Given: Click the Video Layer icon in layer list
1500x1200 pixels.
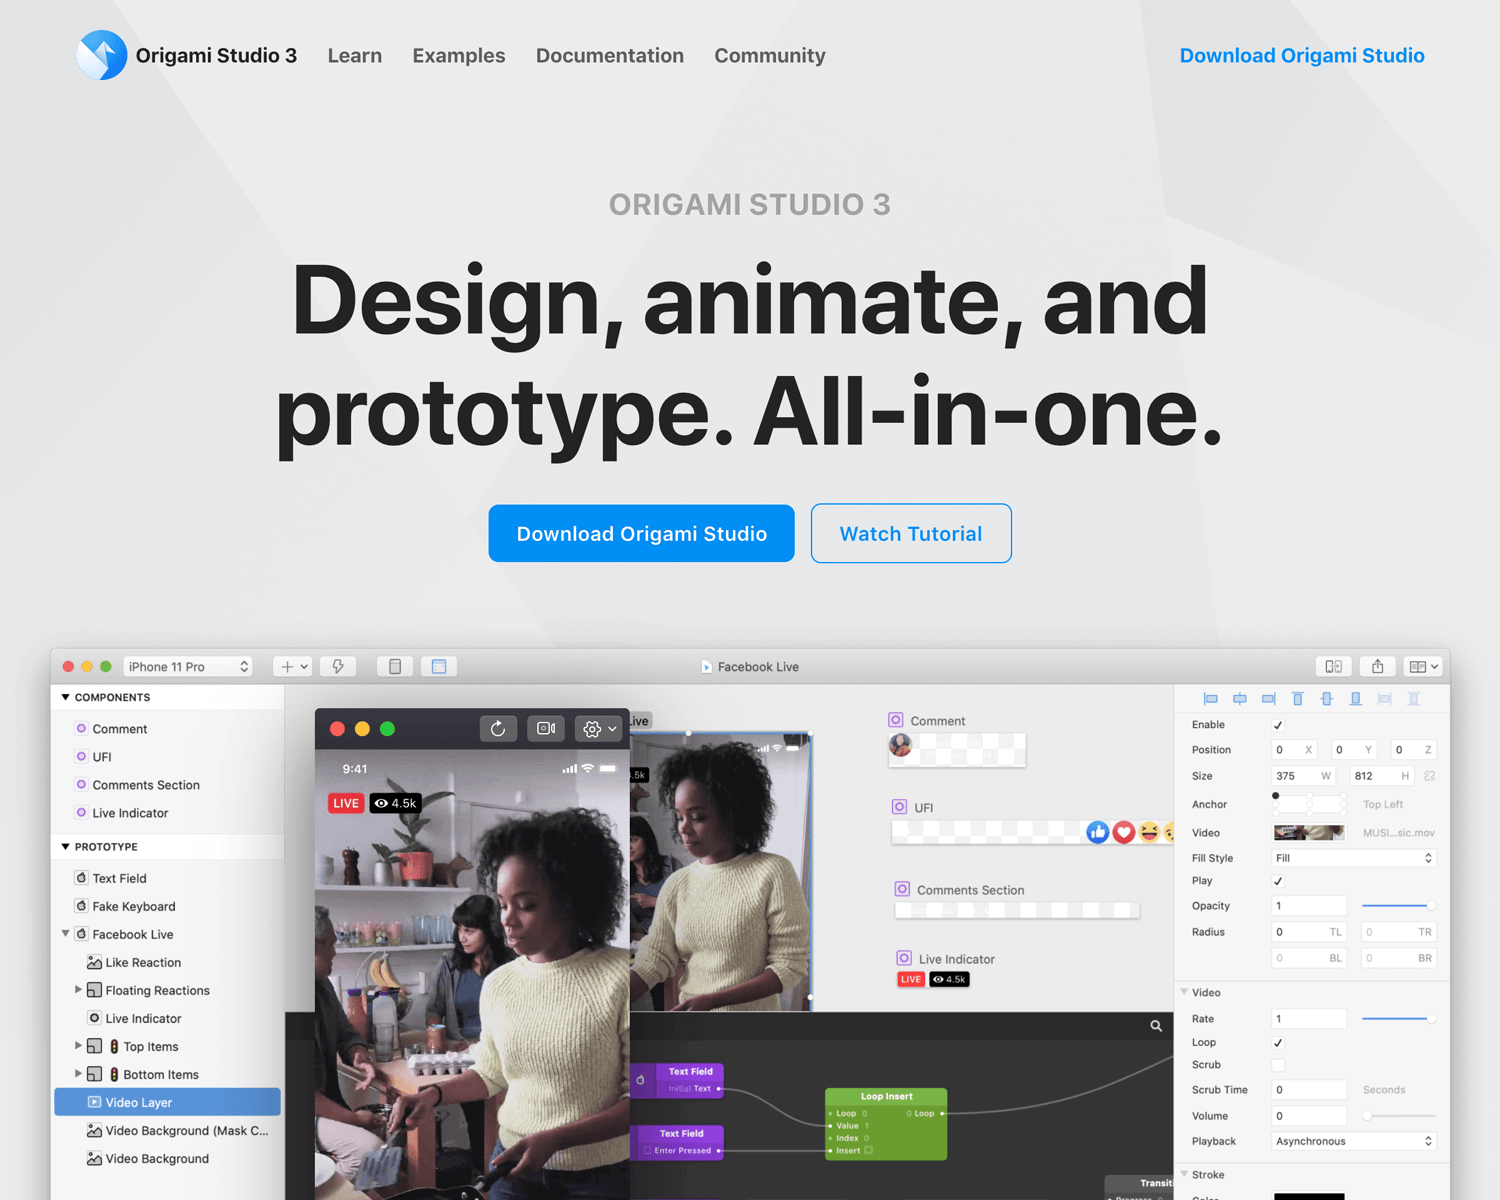Looking at the screenshot, I should click(x=94, y=1102).
